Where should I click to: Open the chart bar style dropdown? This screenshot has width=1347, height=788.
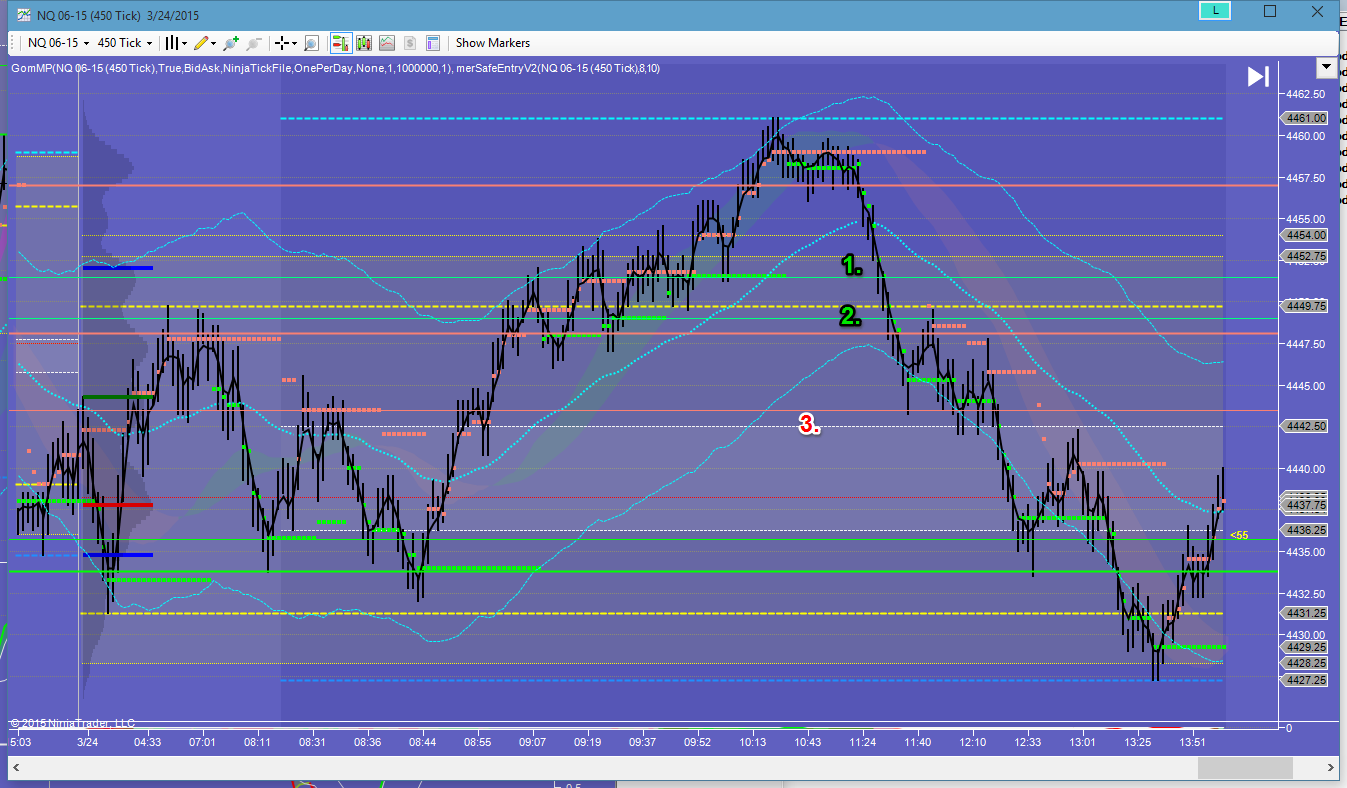176,43
